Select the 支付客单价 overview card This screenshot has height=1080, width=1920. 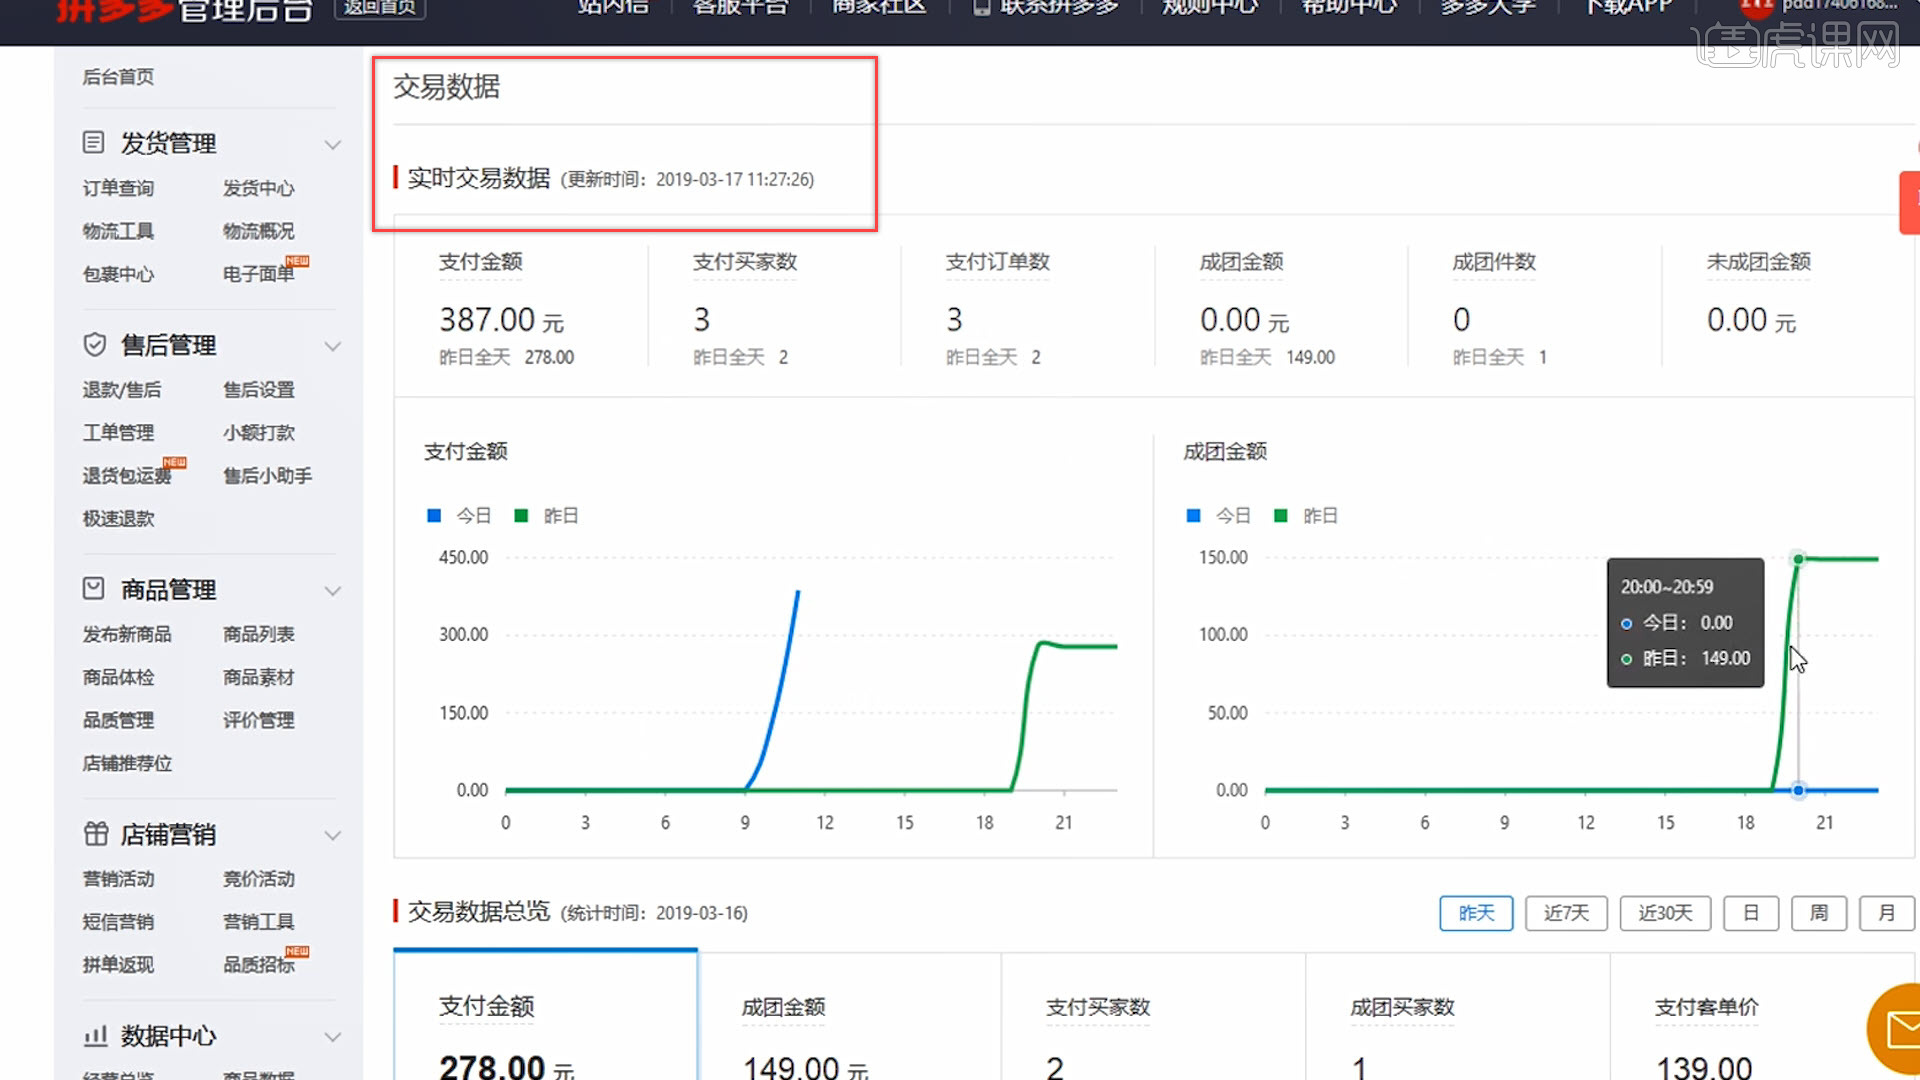(x=1762, y=1016)
